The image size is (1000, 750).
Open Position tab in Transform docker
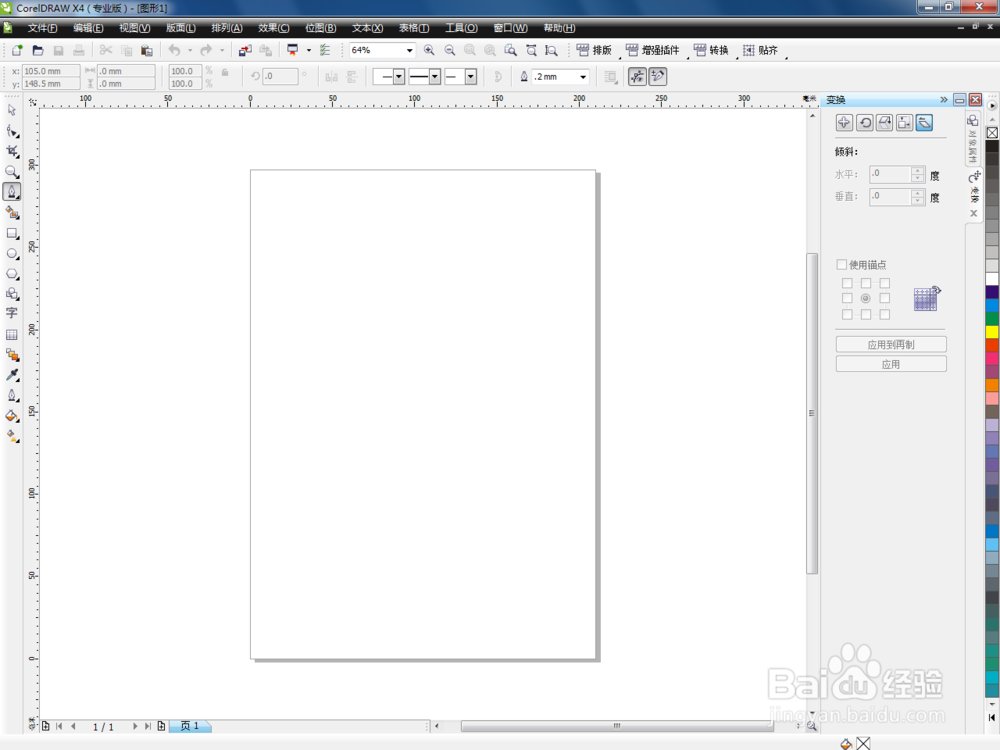[x=844, y=123]
